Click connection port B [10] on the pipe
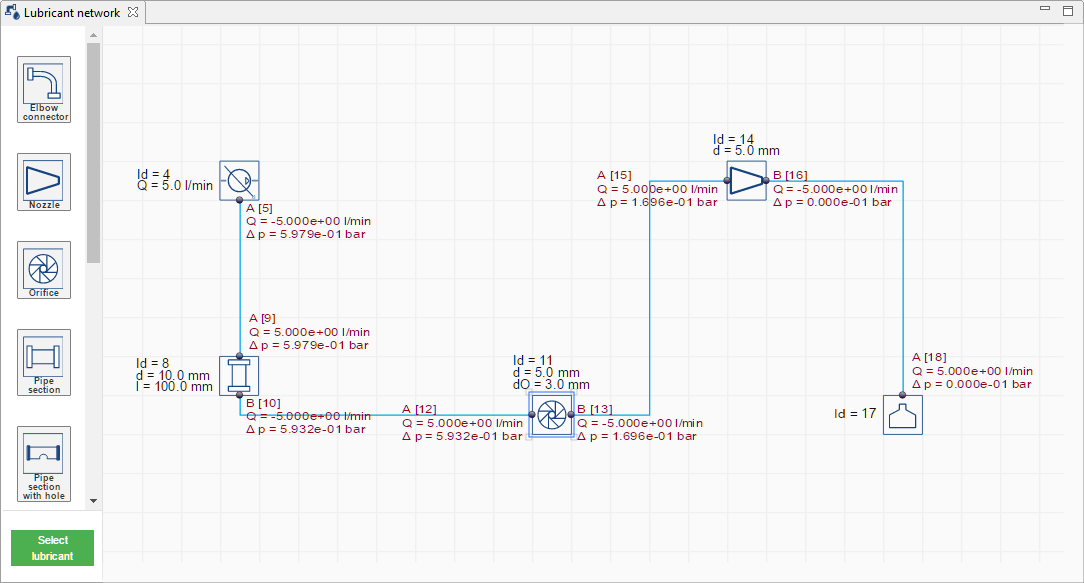The width and height of the screenshot is (1084, 583). 239,397
